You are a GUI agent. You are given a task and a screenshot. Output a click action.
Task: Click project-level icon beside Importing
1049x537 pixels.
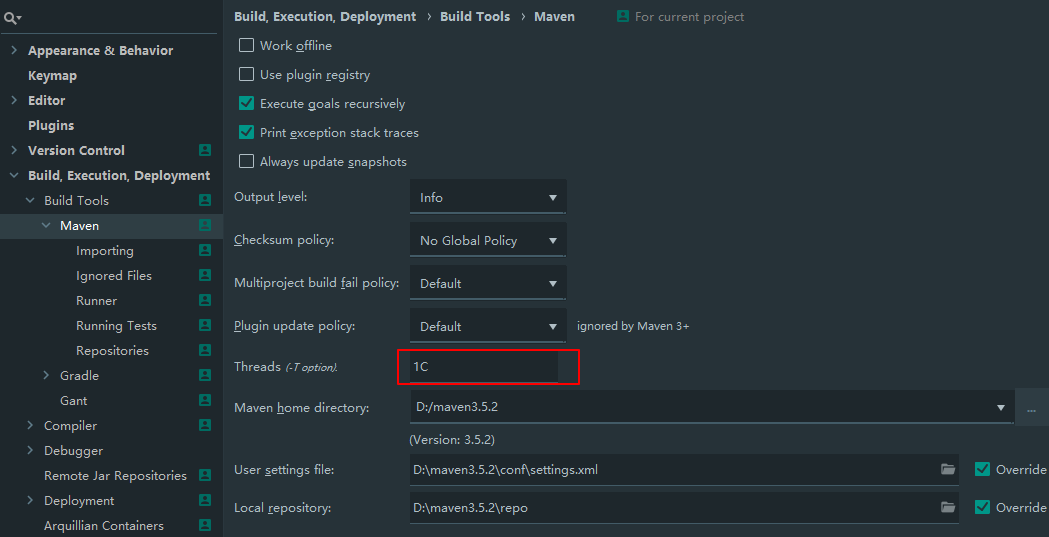[x=205, y=250]
